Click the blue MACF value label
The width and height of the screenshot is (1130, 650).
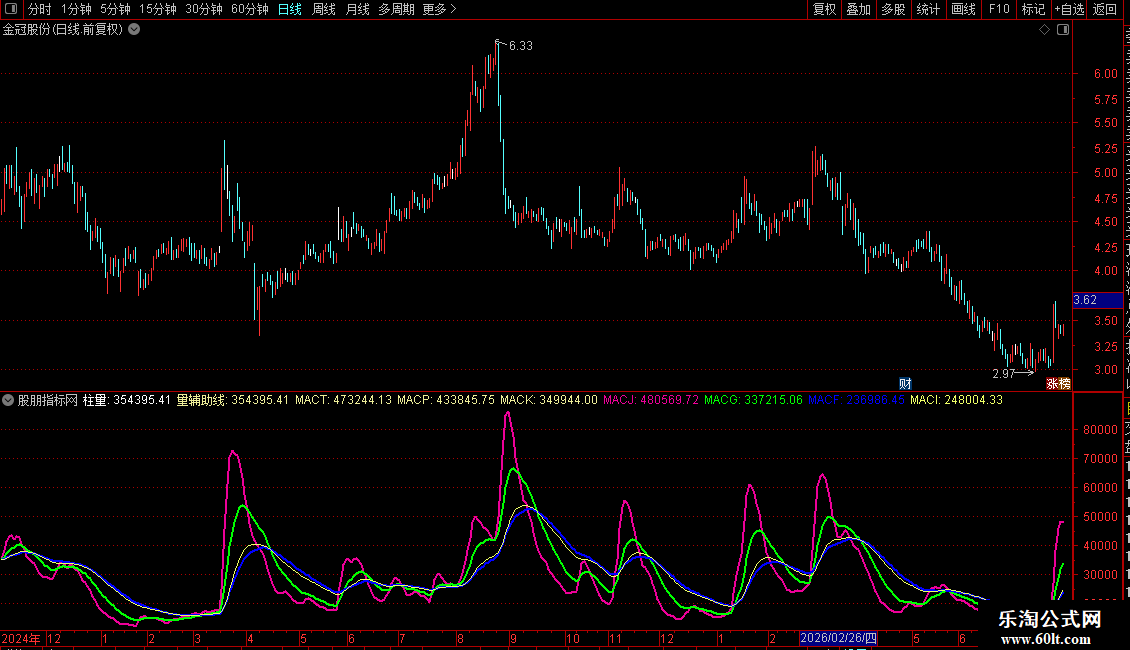pyautogui.click(x=856, y=400)
